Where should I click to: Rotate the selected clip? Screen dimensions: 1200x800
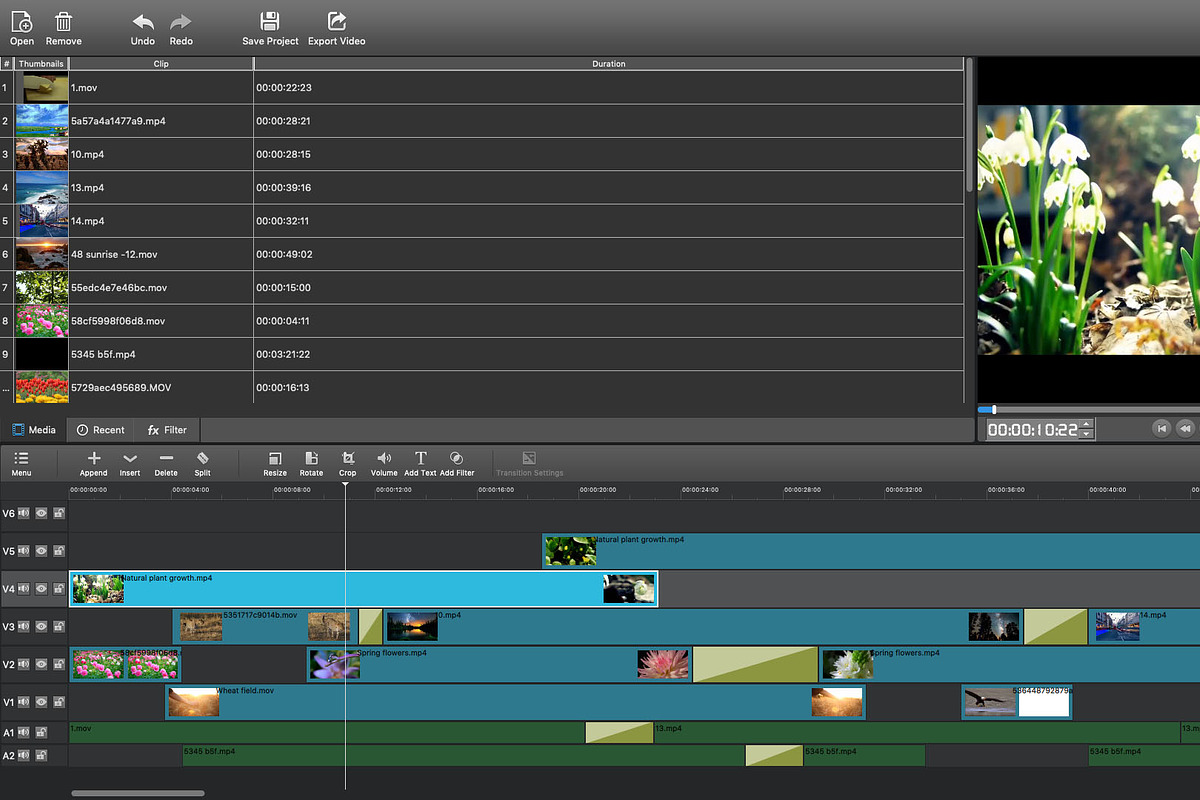(312, 458)
